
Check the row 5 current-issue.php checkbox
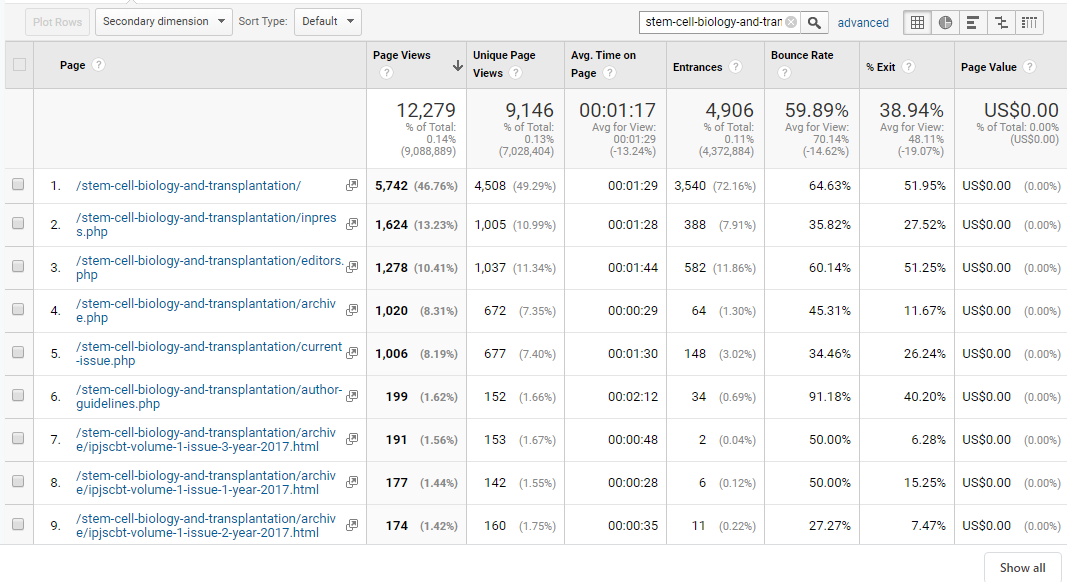pos(18,353)
